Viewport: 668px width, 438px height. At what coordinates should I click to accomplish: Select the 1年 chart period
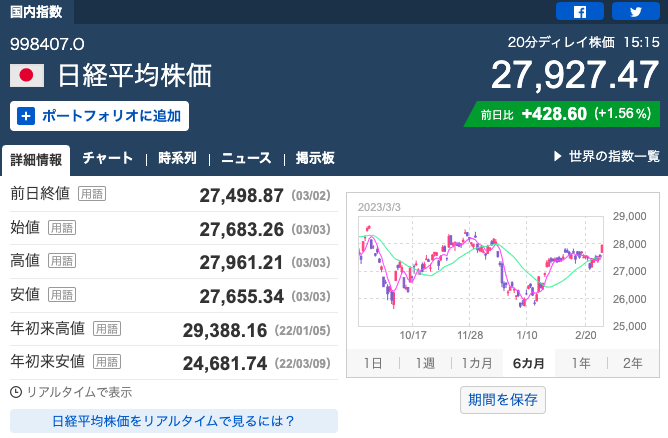tap(581, 363)
